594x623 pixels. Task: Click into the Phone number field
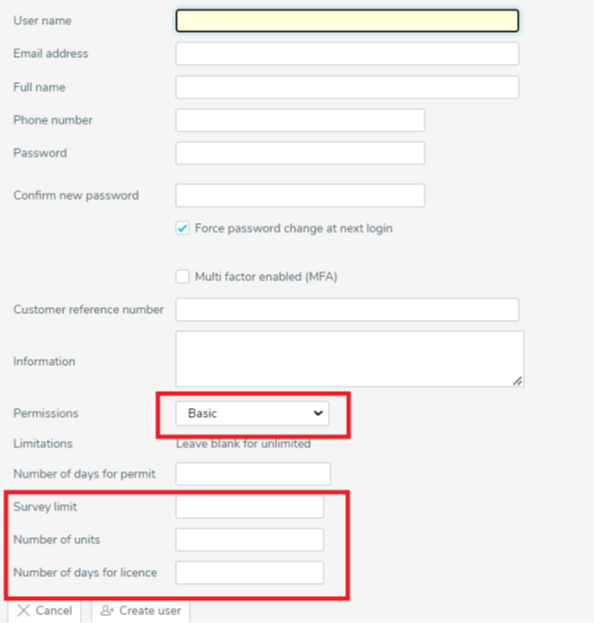(x=300, y=120)
